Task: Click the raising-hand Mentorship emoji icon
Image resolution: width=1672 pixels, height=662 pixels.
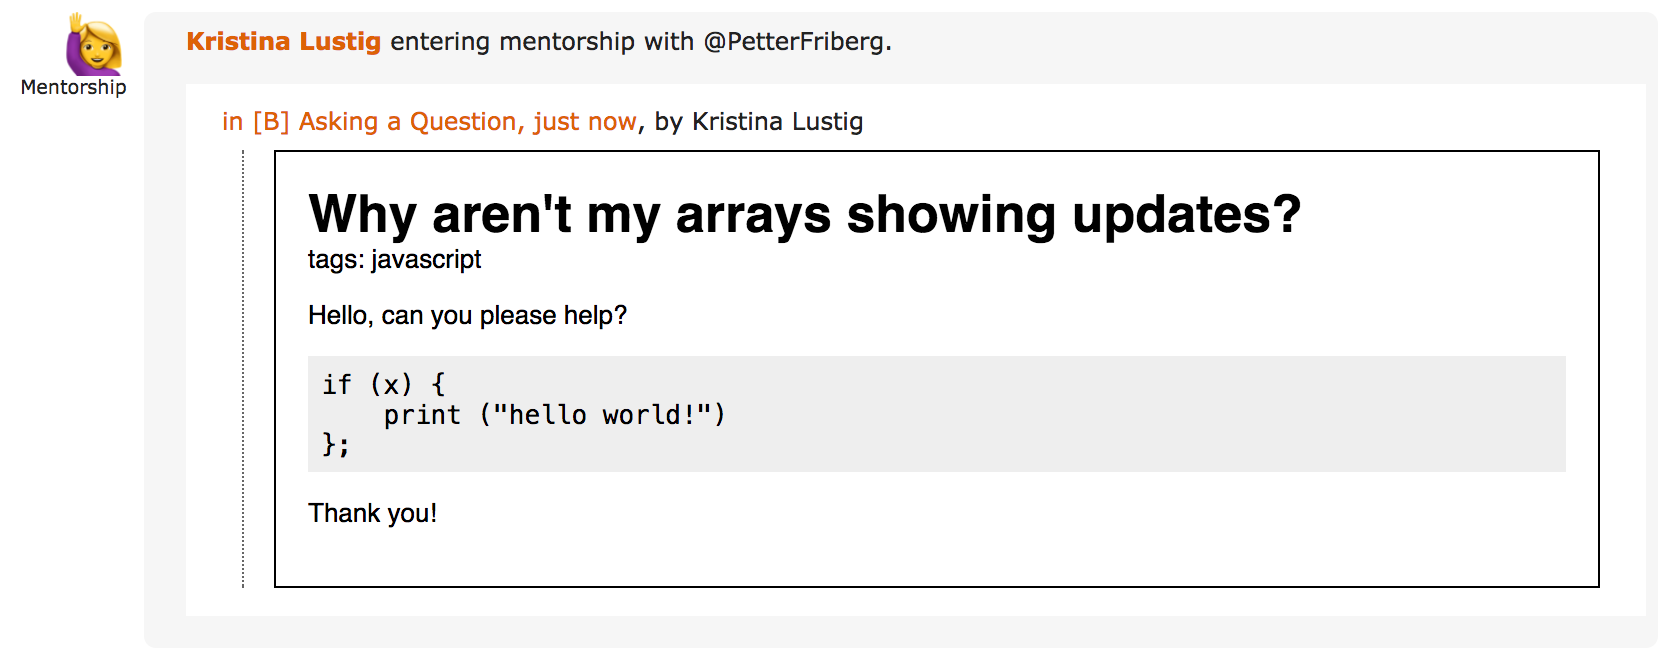Action: point(93,45)
